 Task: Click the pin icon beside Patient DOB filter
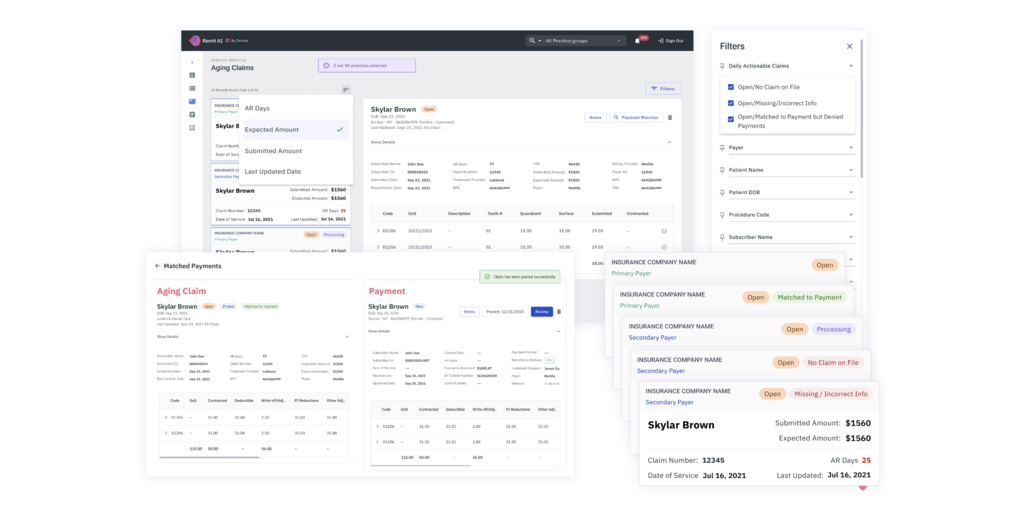pos(723,192)
